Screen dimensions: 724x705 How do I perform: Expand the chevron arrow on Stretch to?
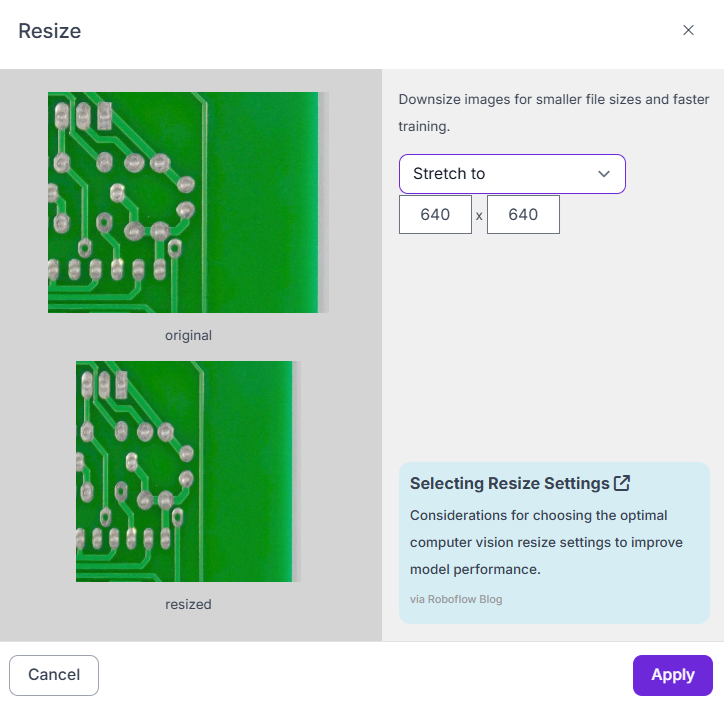coord(604,174)
